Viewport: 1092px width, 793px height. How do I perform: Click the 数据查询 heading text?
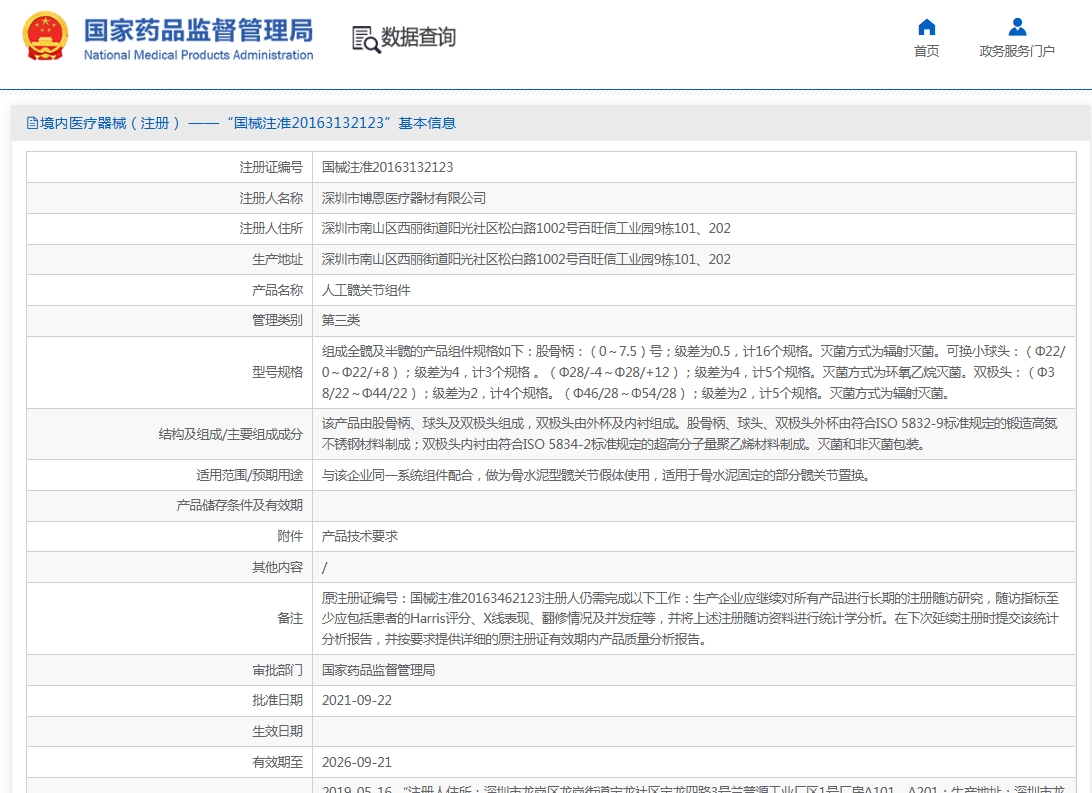tap(418, 37)
